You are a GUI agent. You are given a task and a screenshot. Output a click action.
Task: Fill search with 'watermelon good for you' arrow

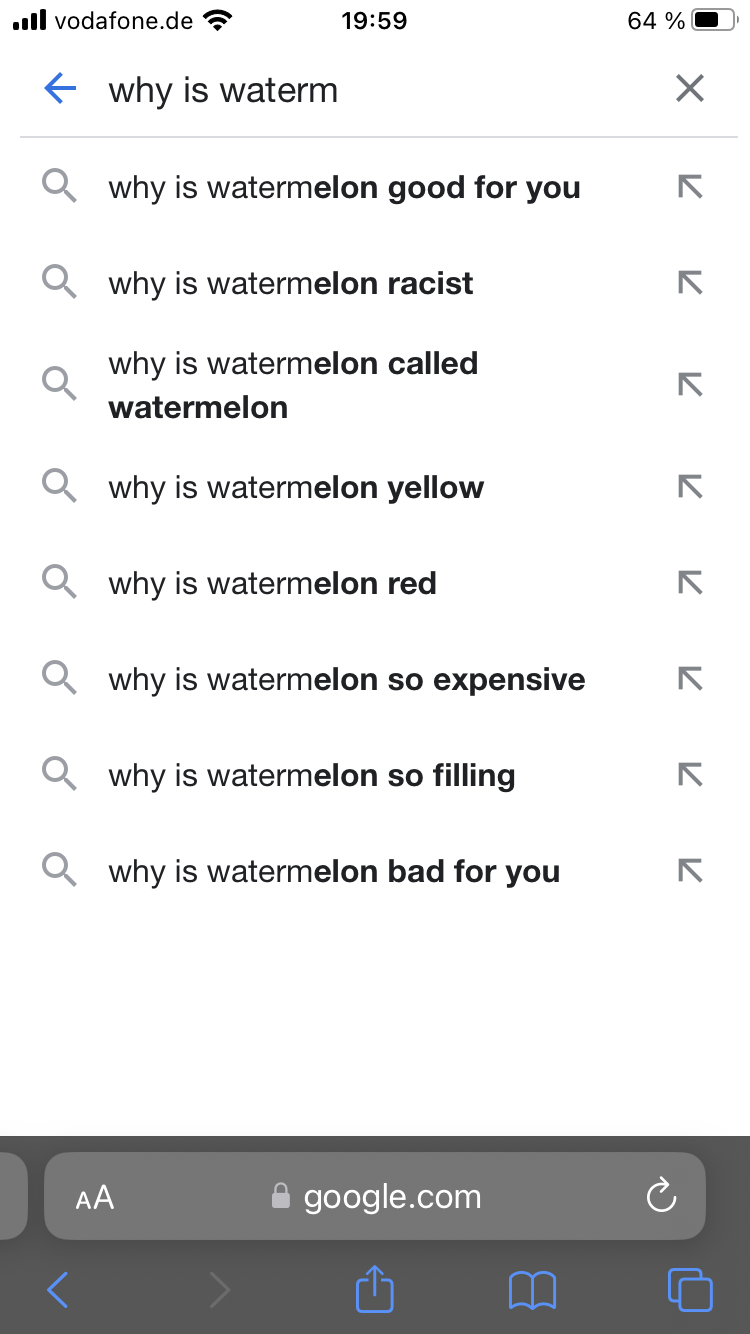(x=690, y=187)
